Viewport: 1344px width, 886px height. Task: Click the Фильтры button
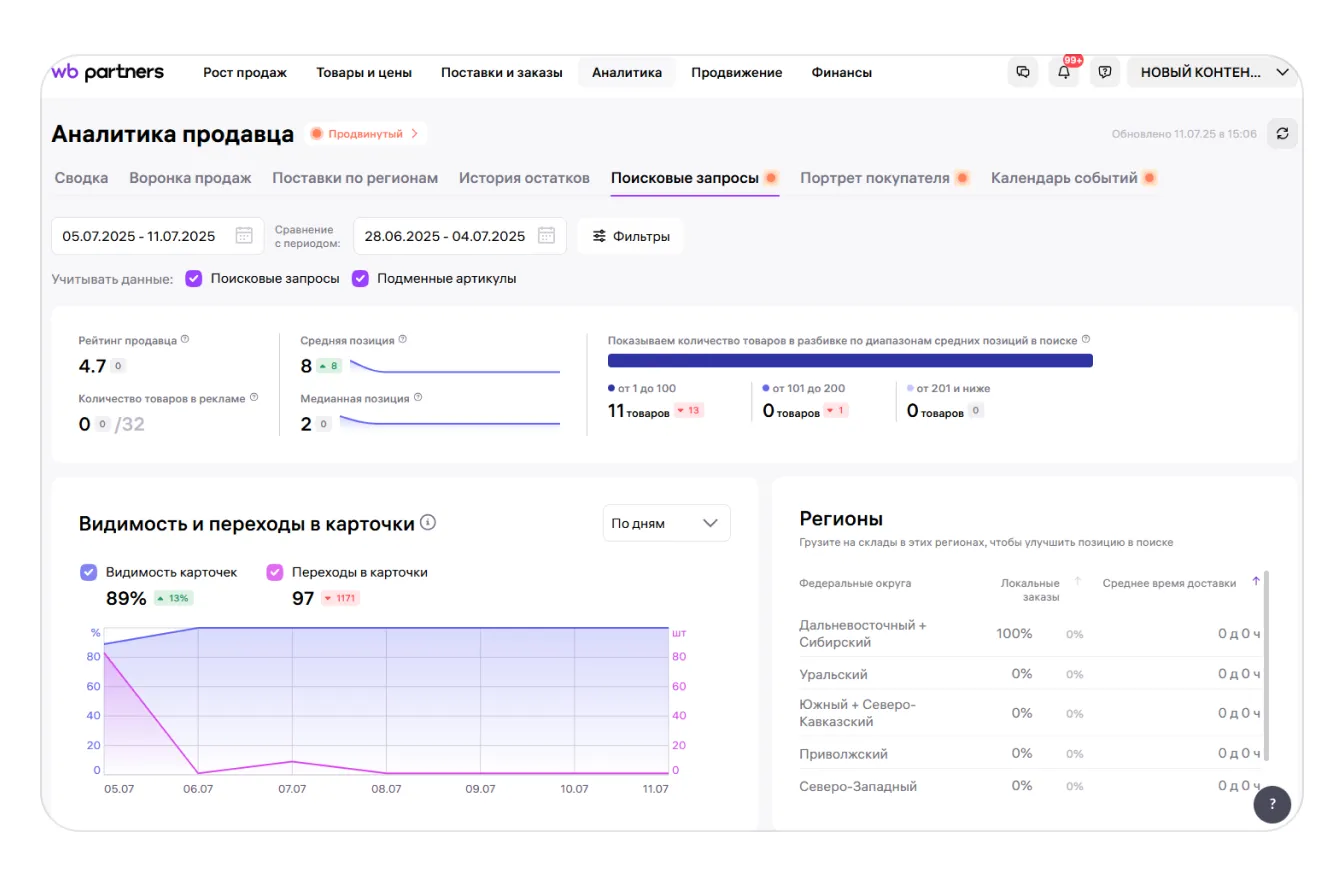[x=630, y=236]
